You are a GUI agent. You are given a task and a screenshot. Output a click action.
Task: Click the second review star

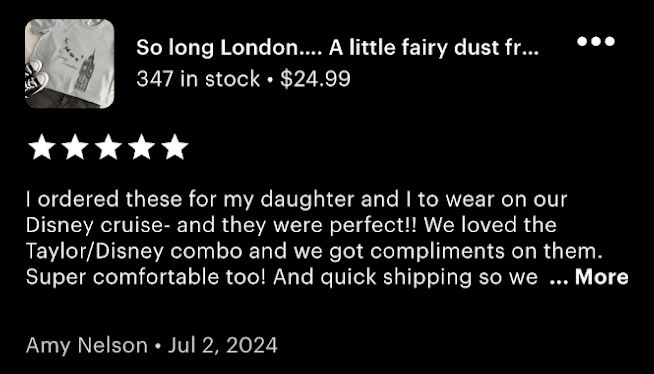tap(75, 147)
